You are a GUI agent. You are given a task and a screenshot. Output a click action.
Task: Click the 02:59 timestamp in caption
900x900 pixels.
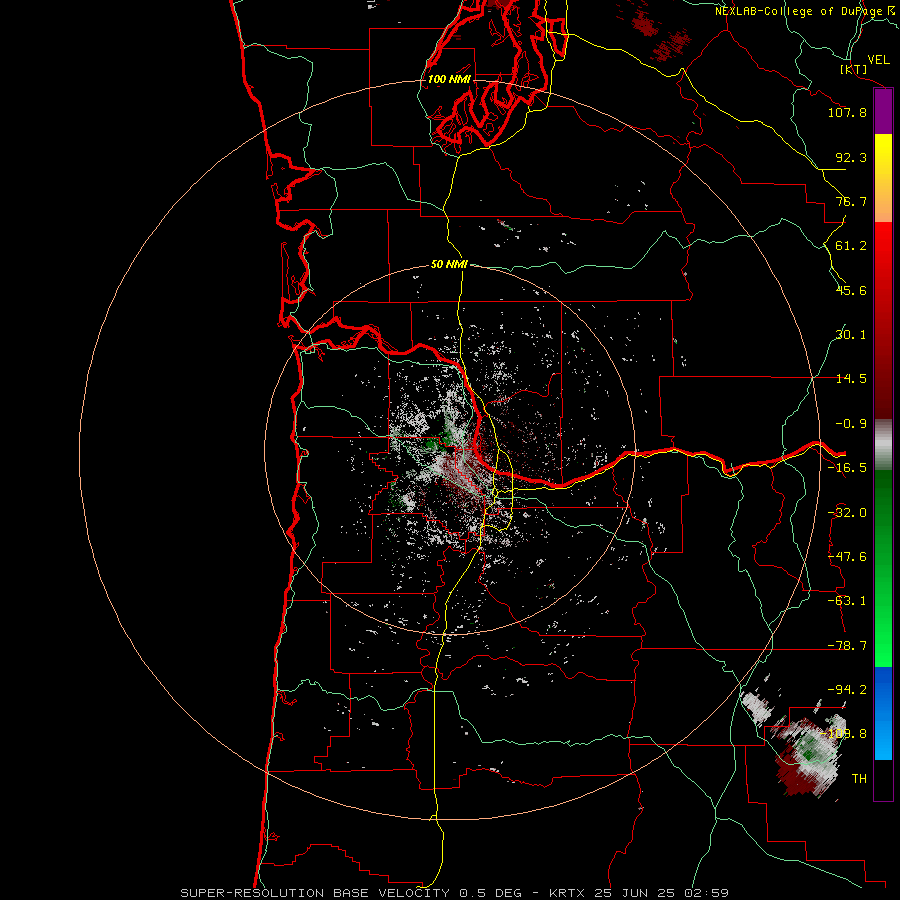point(707,893)
